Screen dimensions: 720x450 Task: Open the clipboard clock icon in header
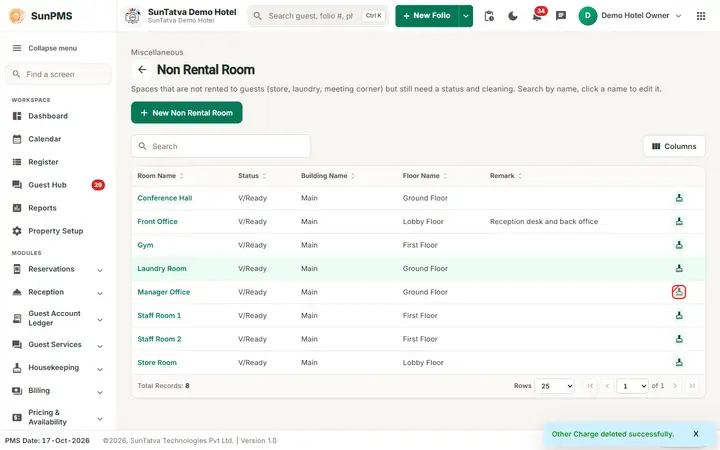tap(489, 16)
